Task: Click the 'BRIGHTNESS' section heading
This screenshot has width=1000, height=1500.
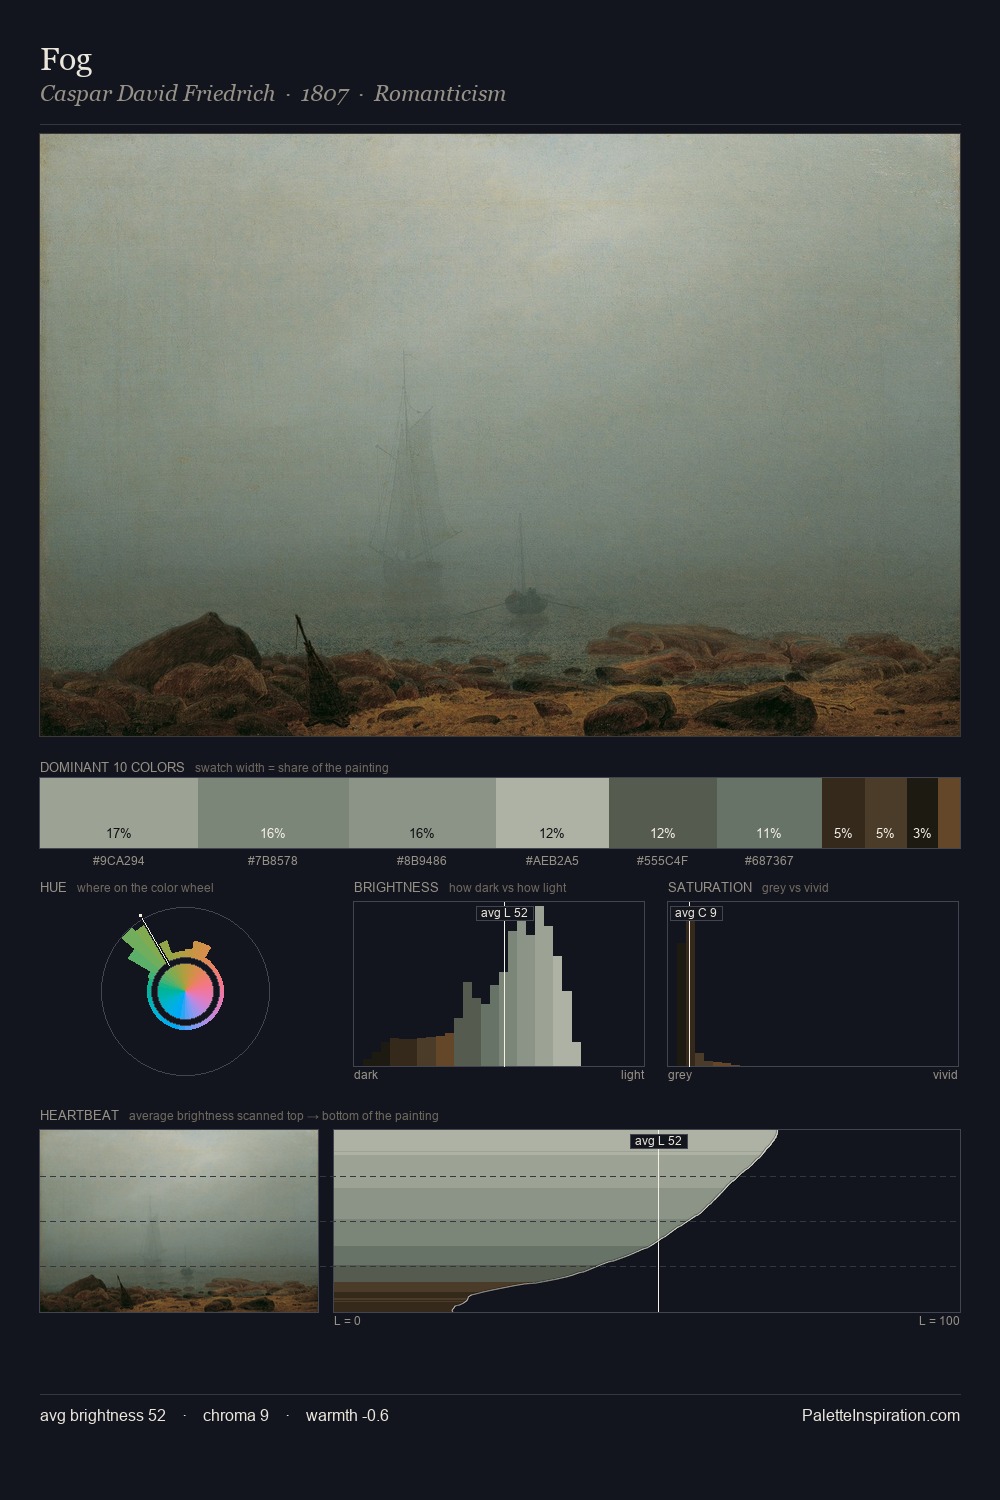Action: point(396,887)
